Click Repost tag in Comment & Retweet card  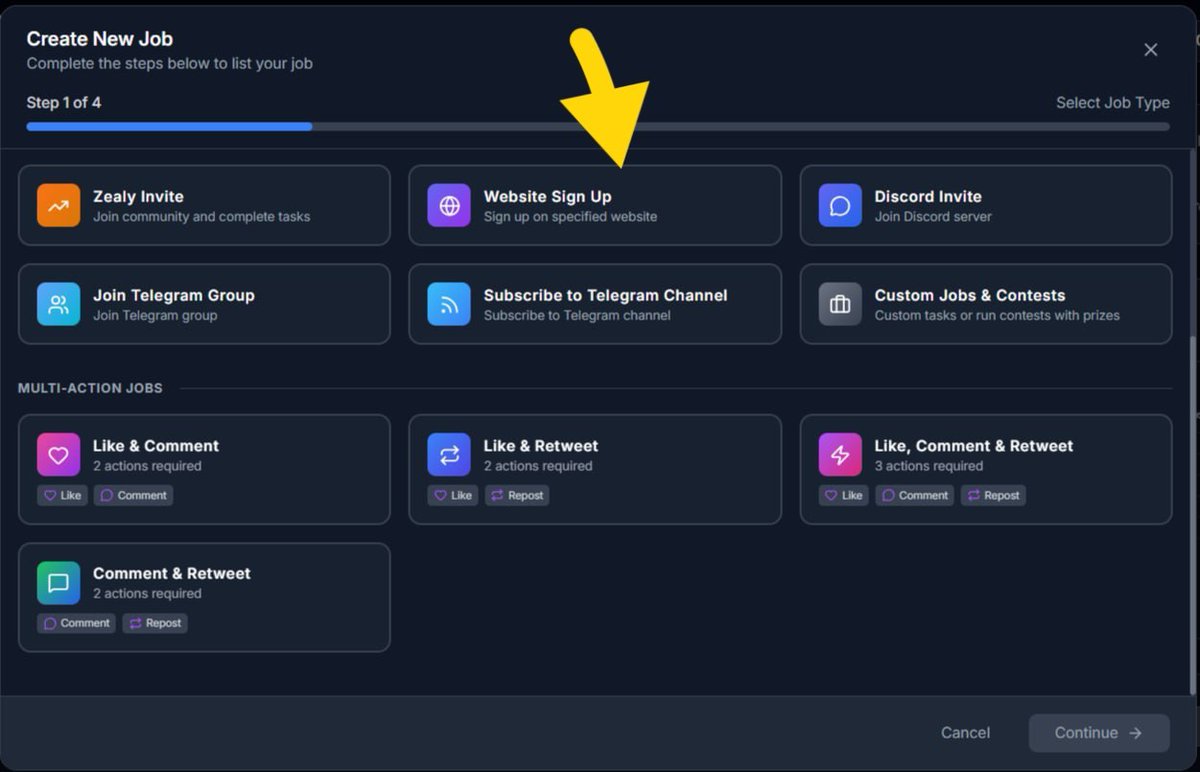click(155, 623)
